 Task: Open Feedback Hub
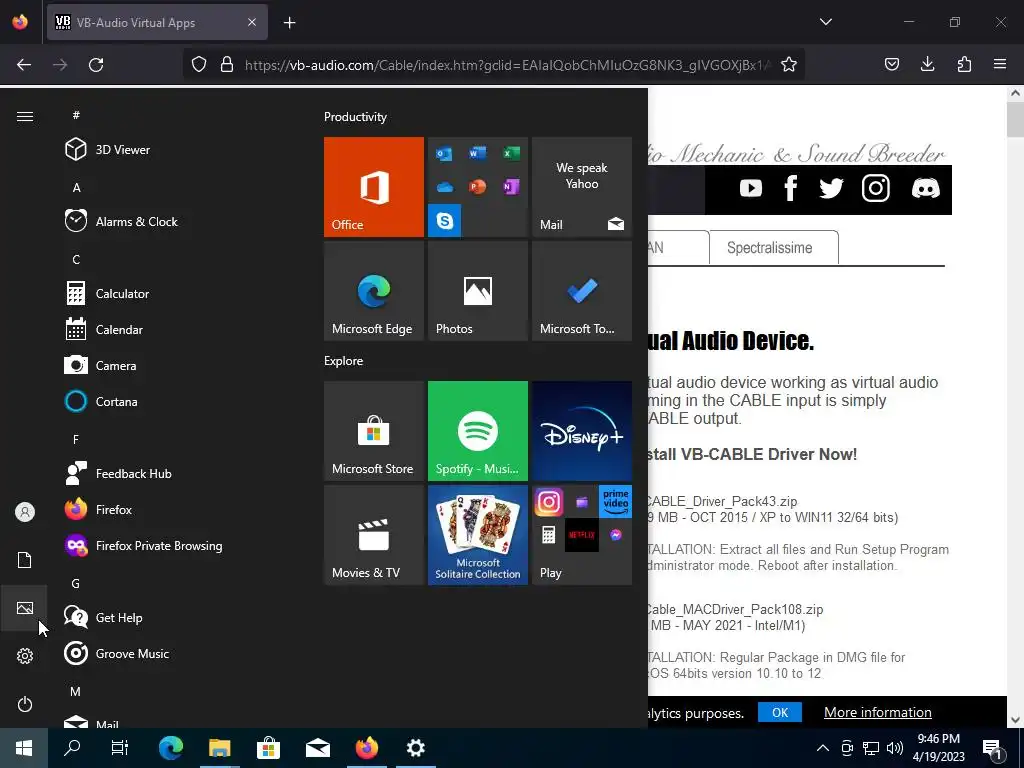pyautogui.click(x=176, y=473)
